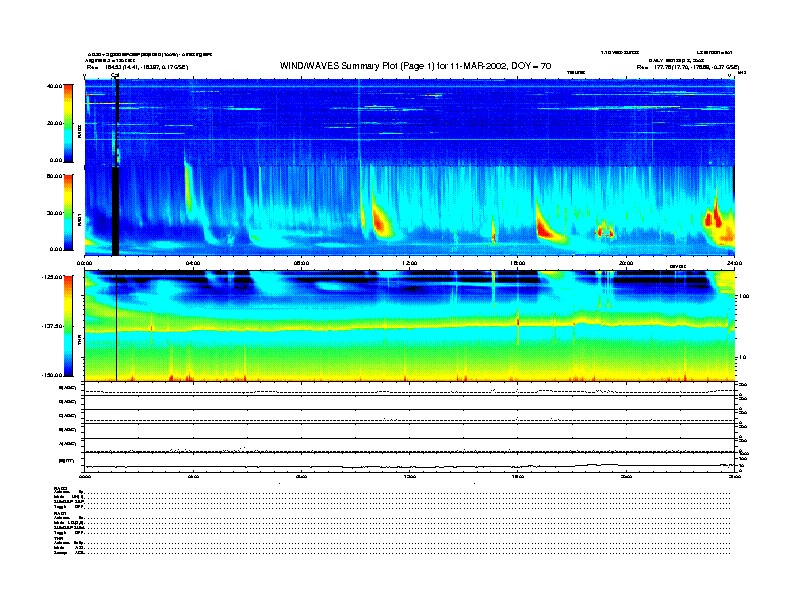Click the RAD1 color scale bar
The height and width of the screenshot is (612, 792).
tap(68, 213)
